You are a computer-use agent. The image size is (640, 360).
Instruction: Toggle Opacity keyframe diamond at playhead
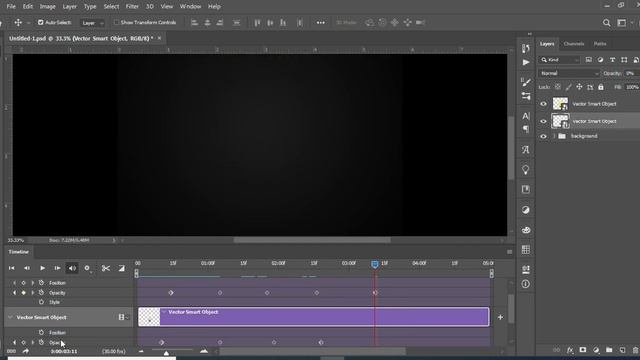[23, 293]
